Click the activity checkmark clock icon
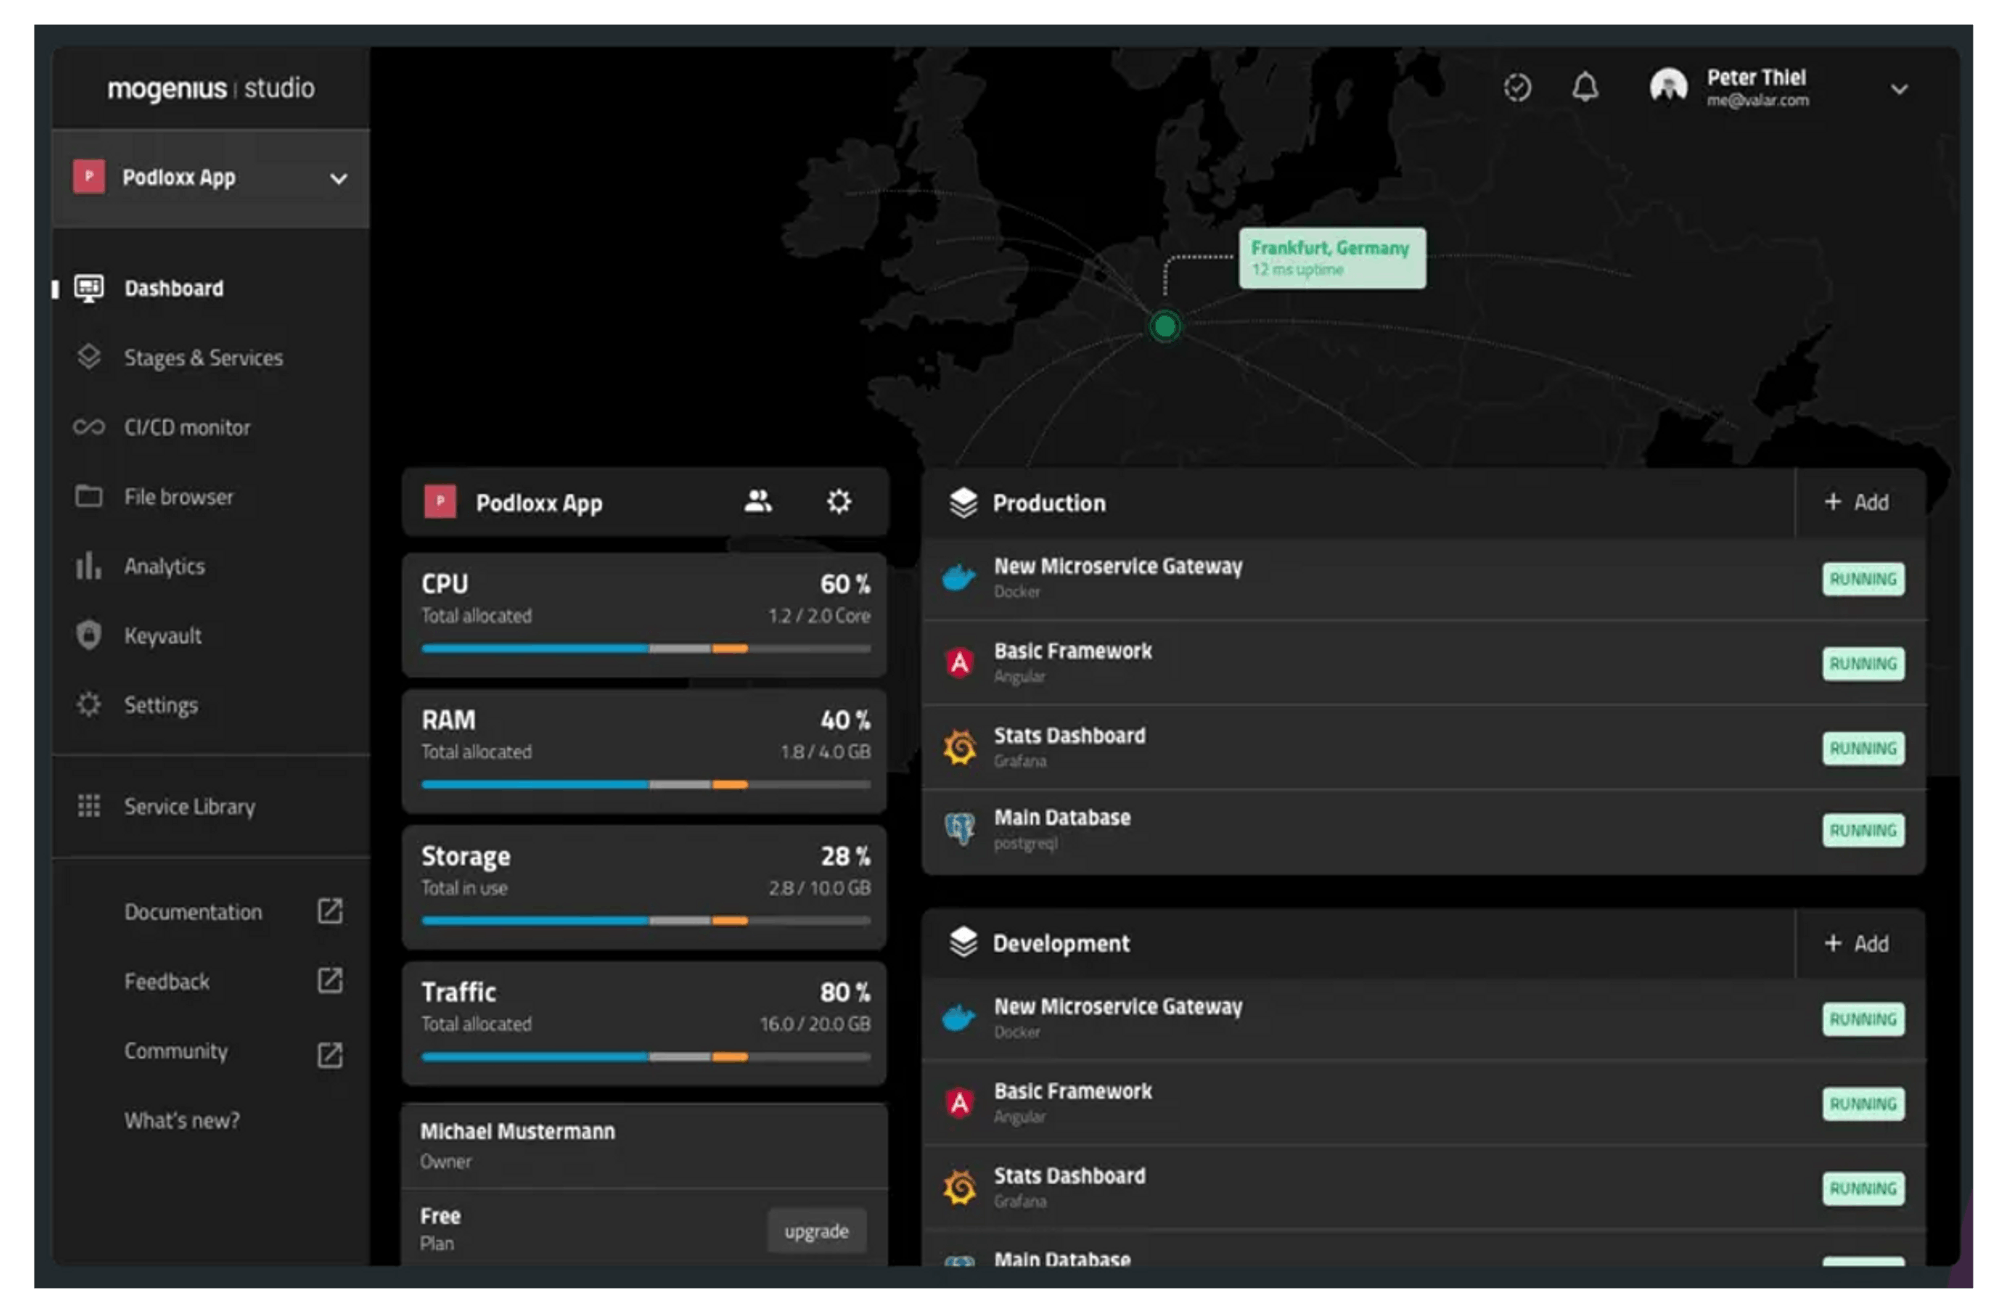This screenshot has height=1309, width=2000. [x=1517, y=88]
